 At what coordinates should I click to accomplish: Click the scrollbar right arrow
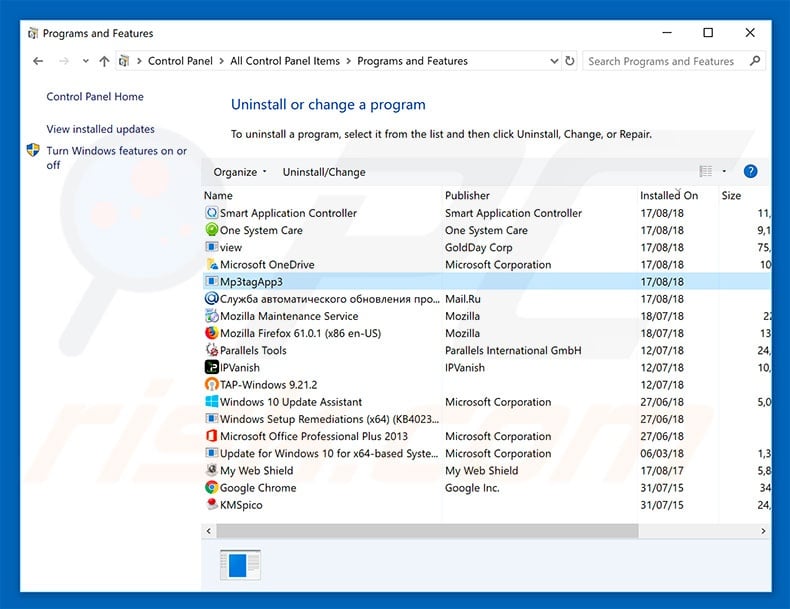pyautogui.click(x=763, y=531)
